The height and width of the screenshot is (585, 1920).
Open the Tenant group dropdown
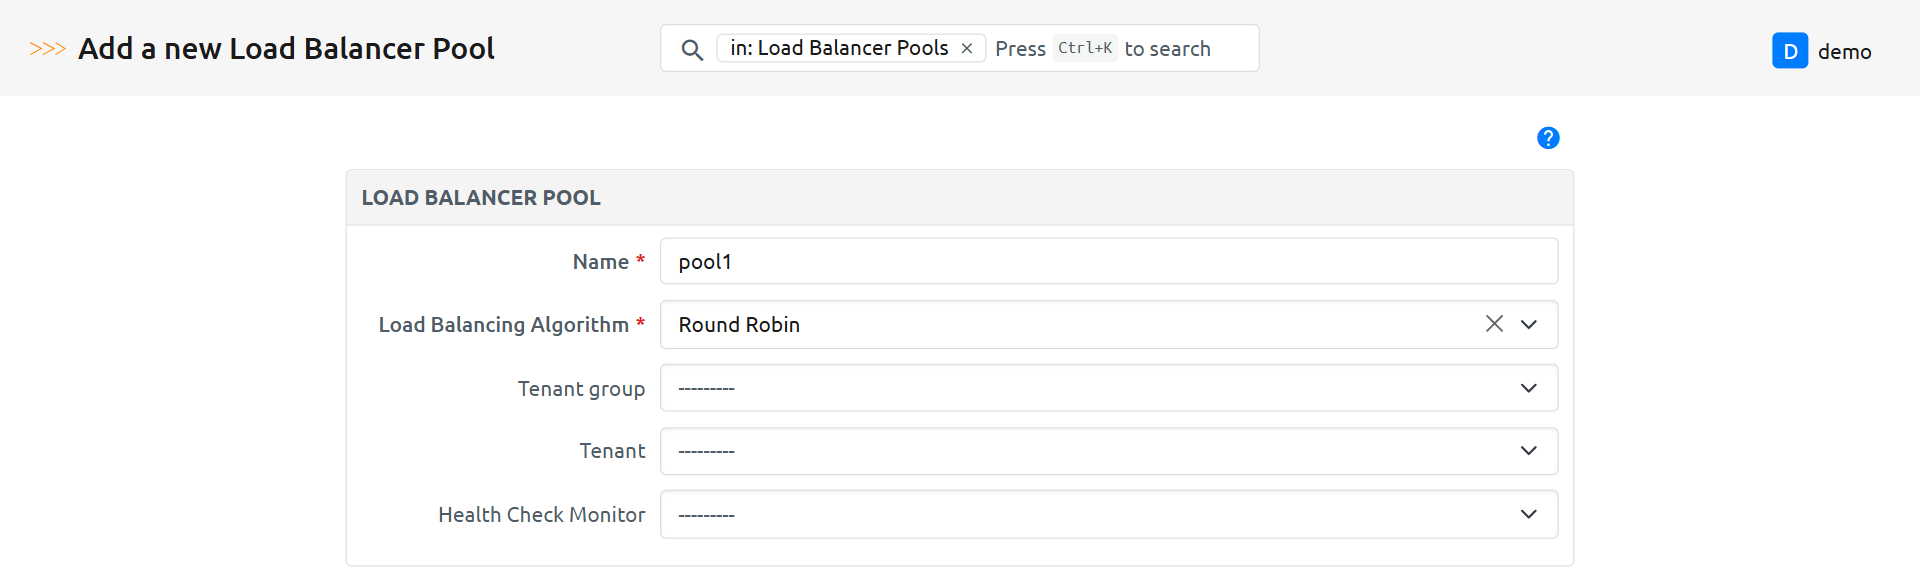pyautogui.click(x=1108, y=388)
